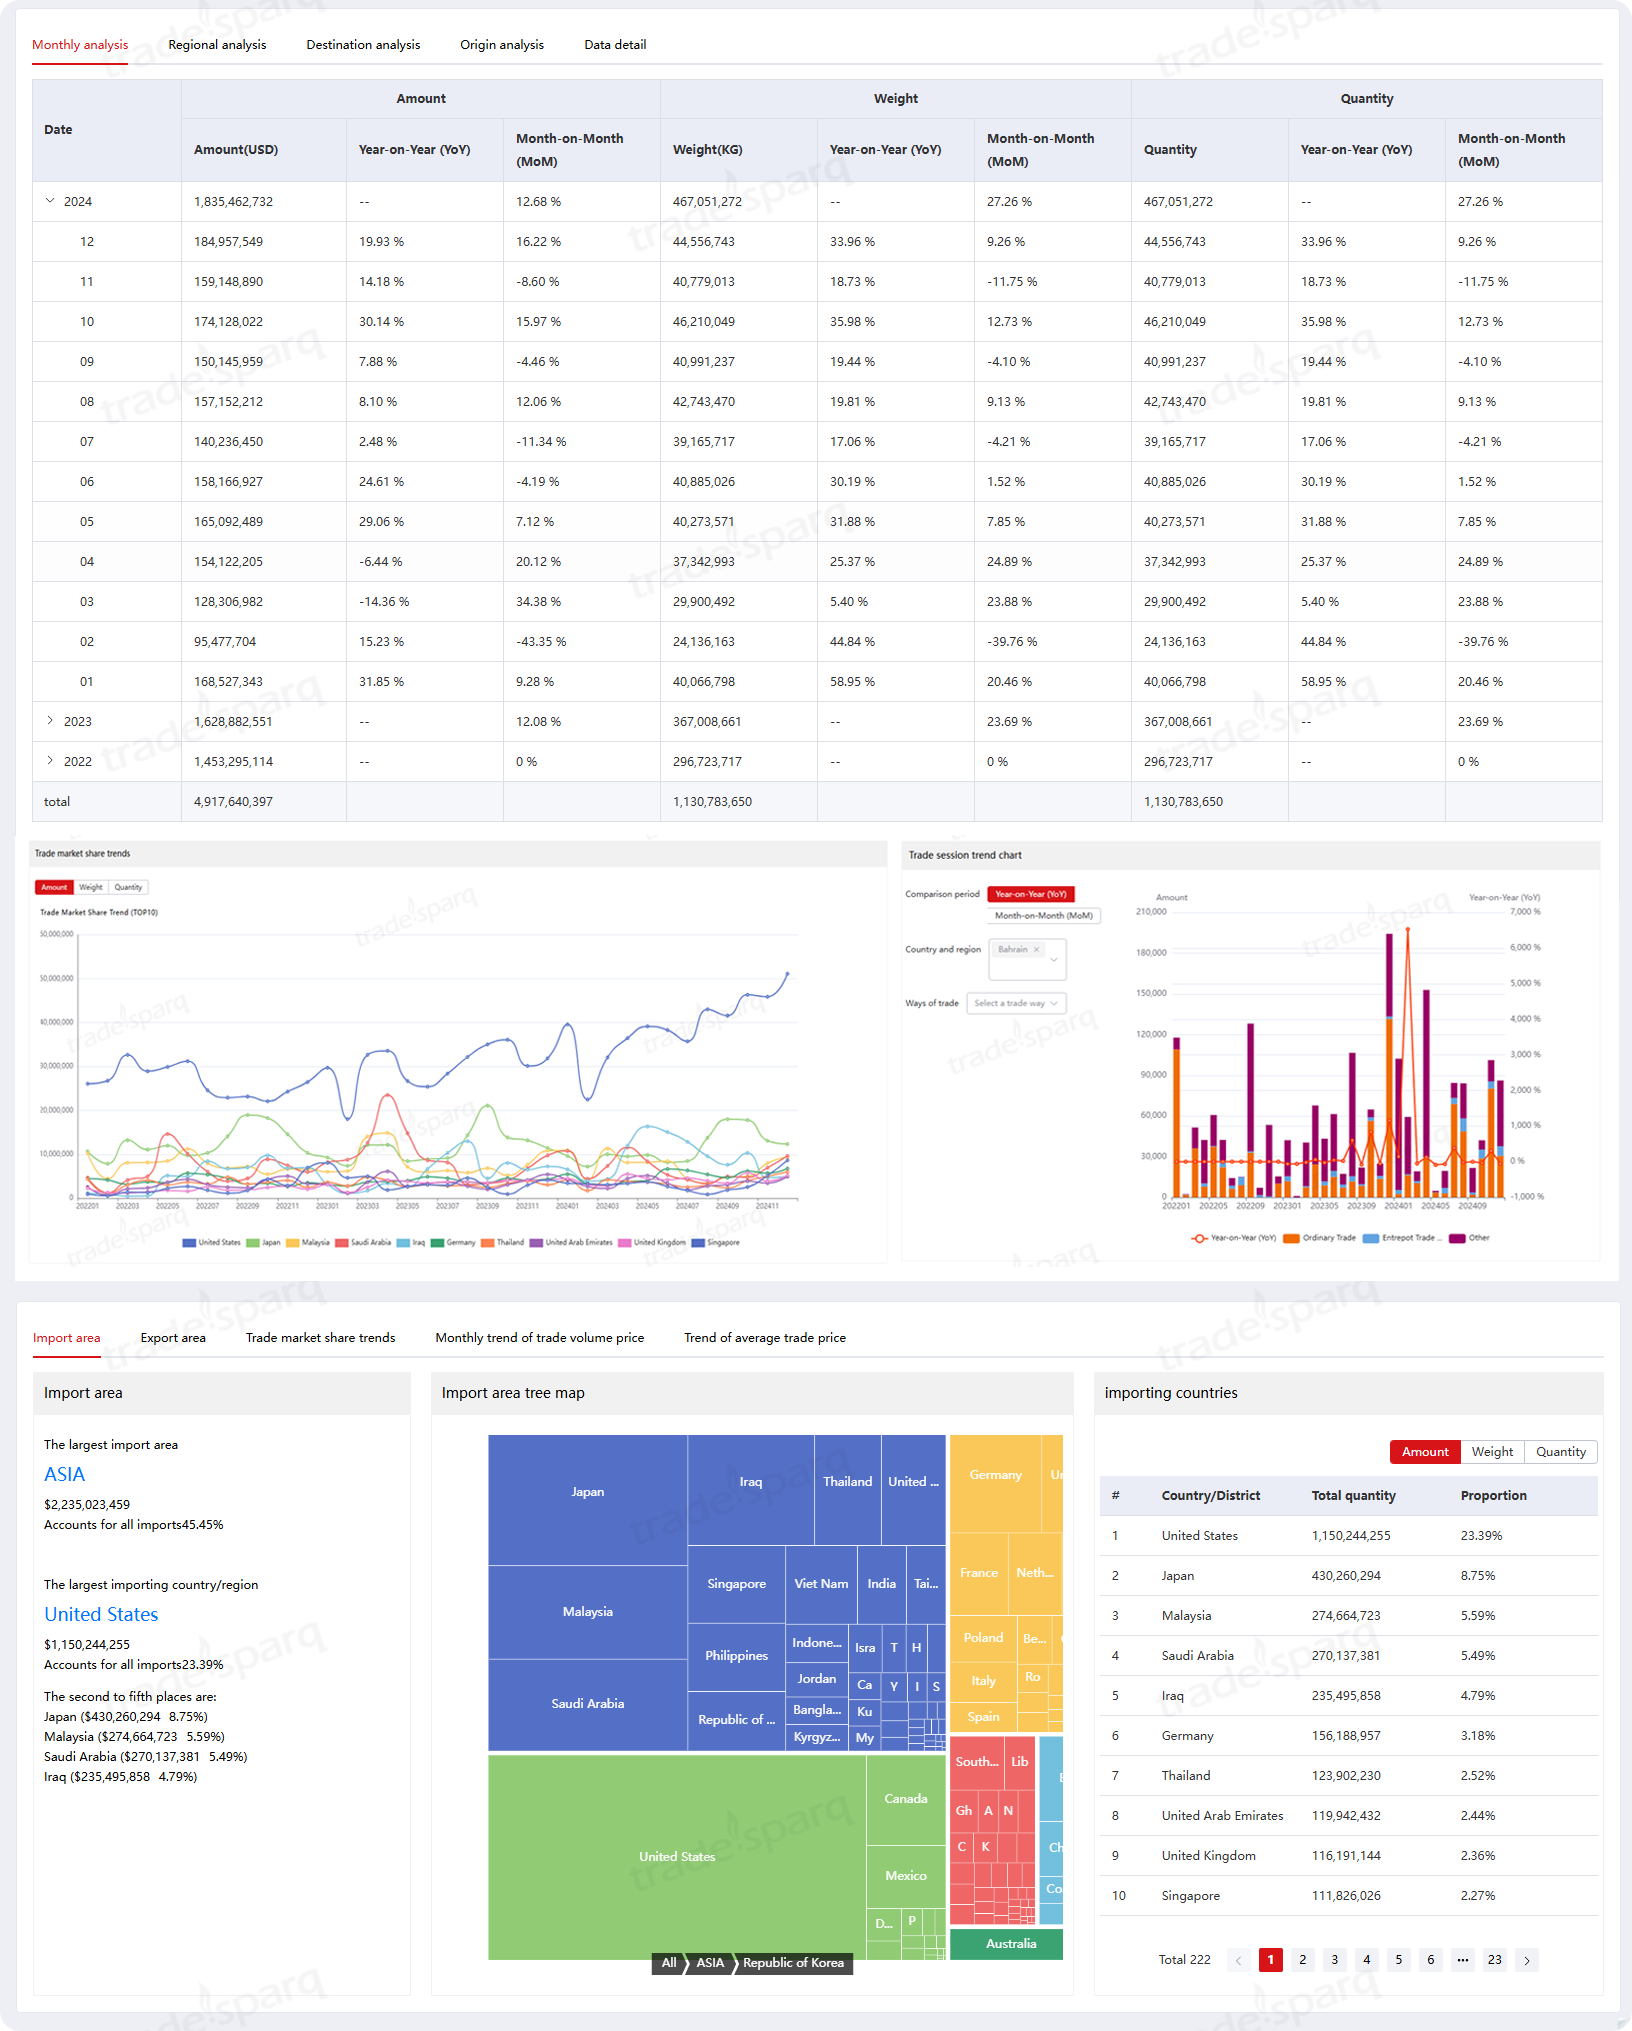Viewport: 1632px width, 2031px height.
Task: Toggle Year-on-Year line legend marker
Action: coord(1199,1238)
